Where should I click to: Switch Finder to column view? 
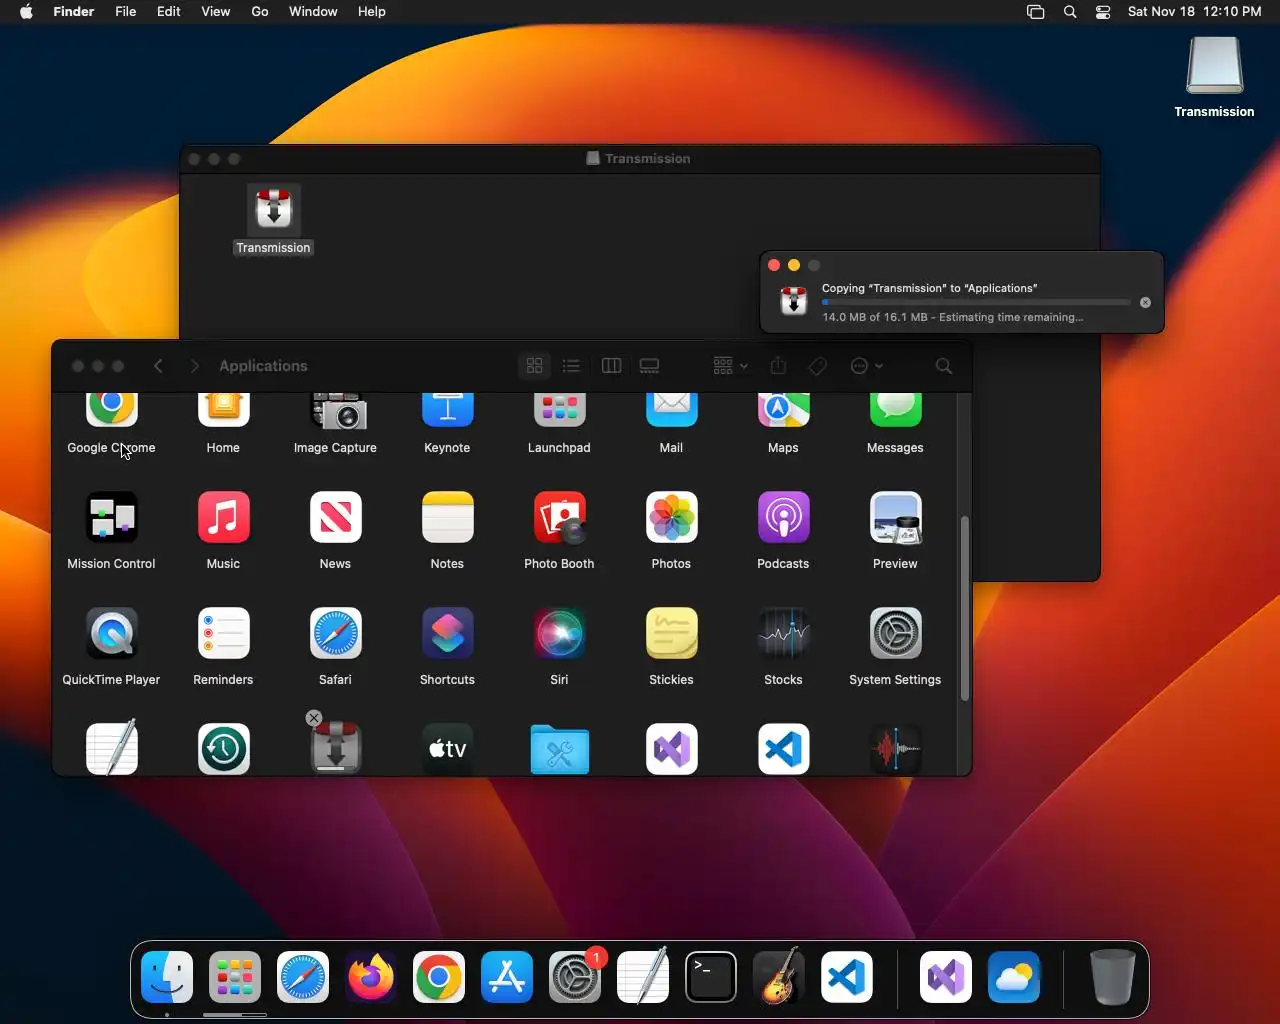(611, 366)
